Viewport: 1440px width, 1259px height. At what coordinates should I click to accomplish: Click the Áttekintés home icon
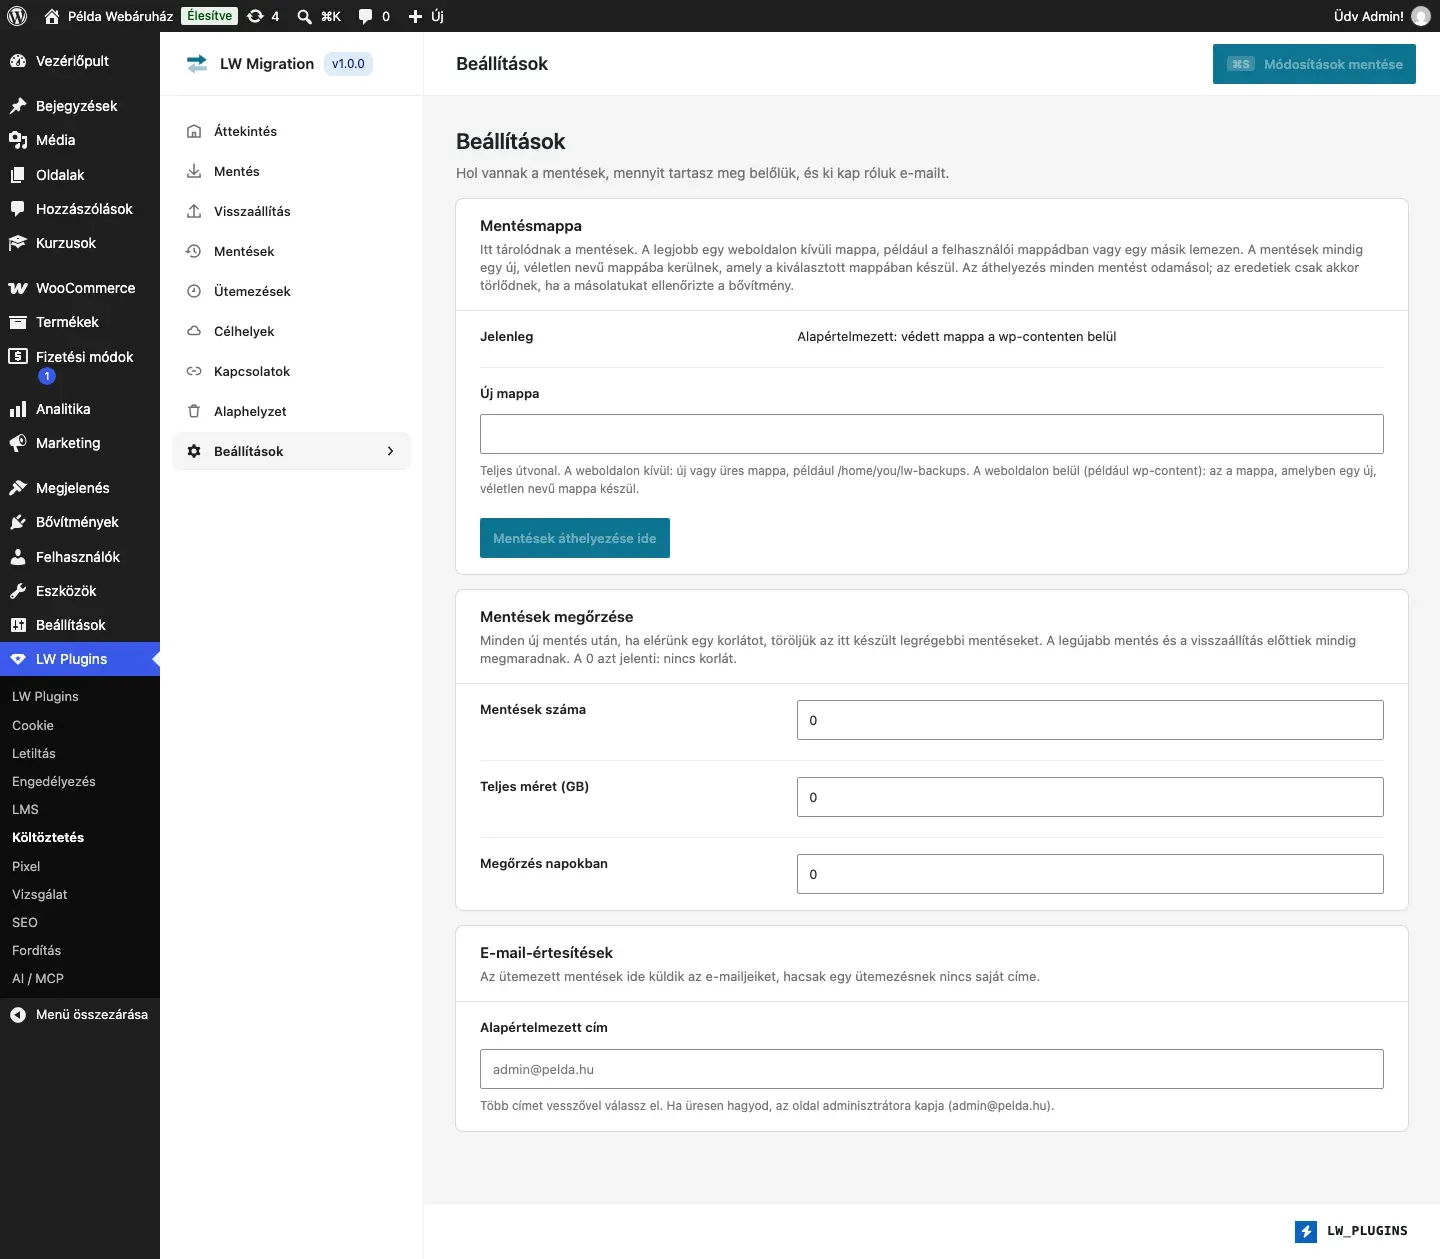click(x=194, y=131)
